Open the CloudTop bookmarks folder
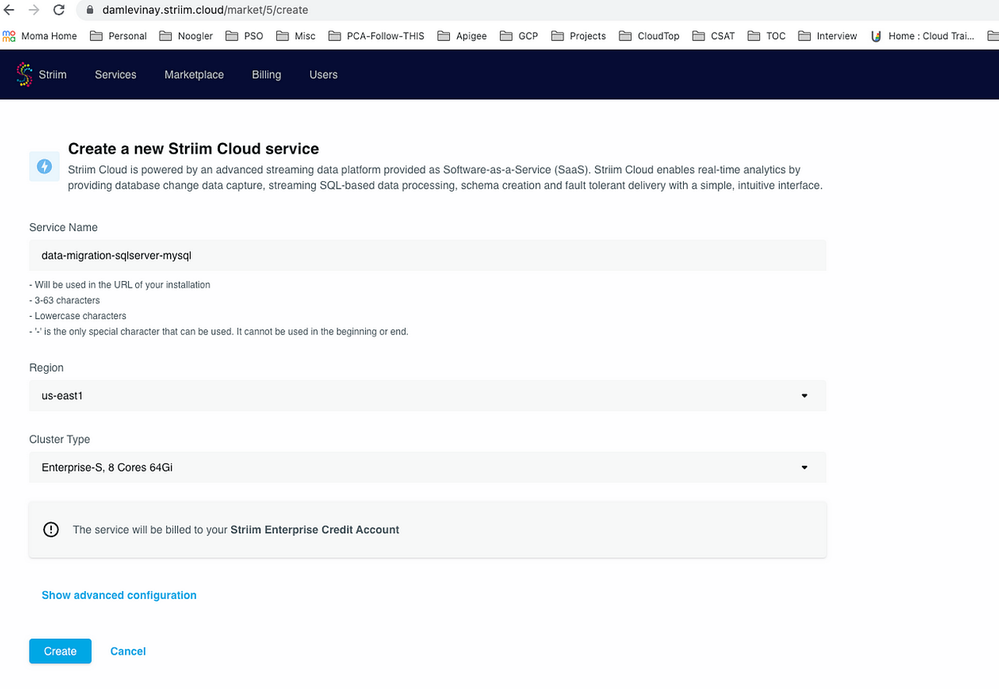999x689 pixels. pyautogui.click(x=649, y=36)
